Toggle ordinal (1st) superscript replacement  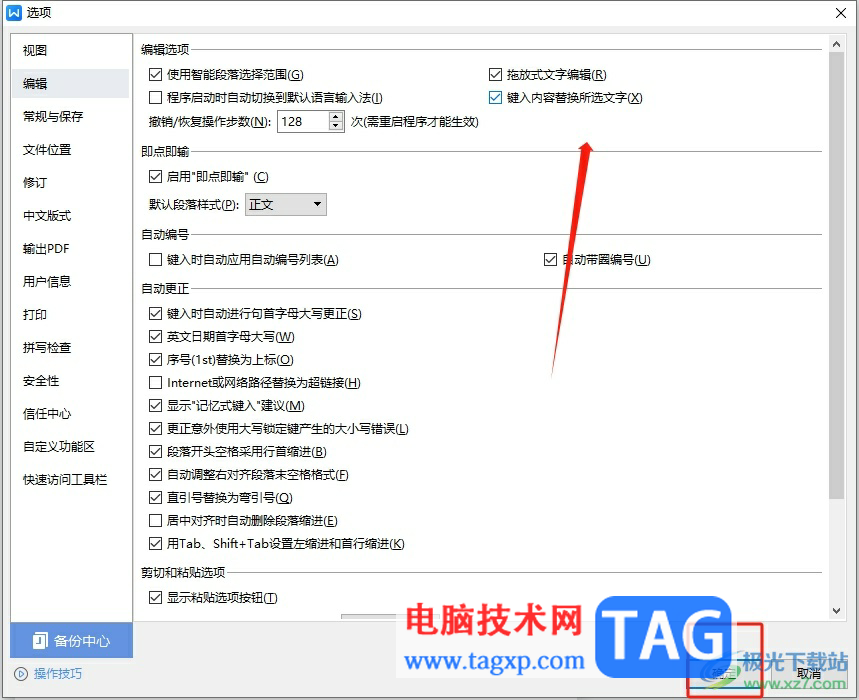(156, 359)
